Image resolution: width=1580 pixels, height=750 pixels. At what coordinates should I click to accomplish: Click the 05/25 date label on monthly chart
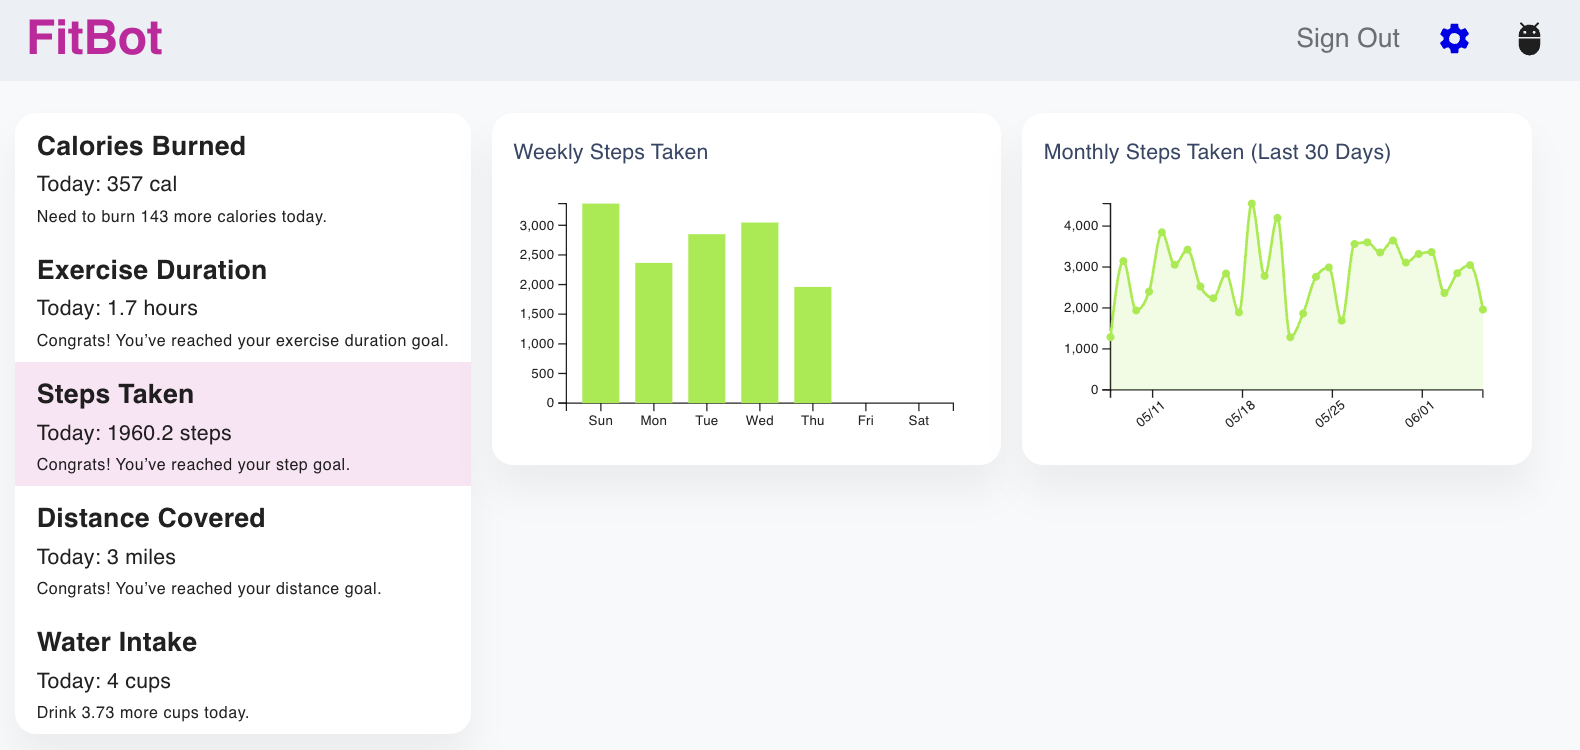(1329, 414)
